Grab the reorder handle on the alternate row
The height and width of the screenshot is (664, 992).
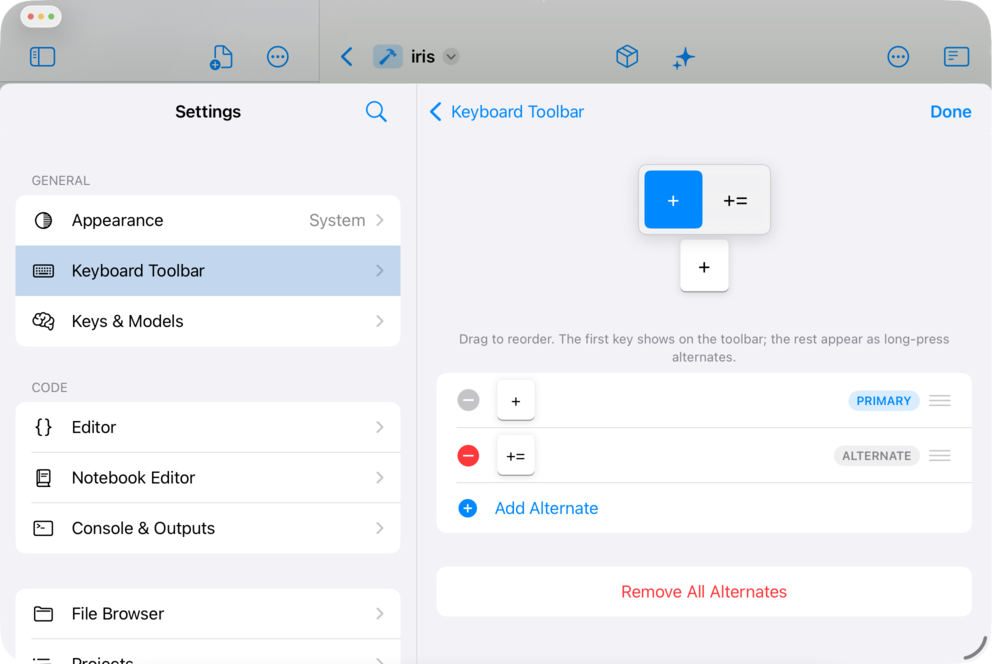[939, 455]
